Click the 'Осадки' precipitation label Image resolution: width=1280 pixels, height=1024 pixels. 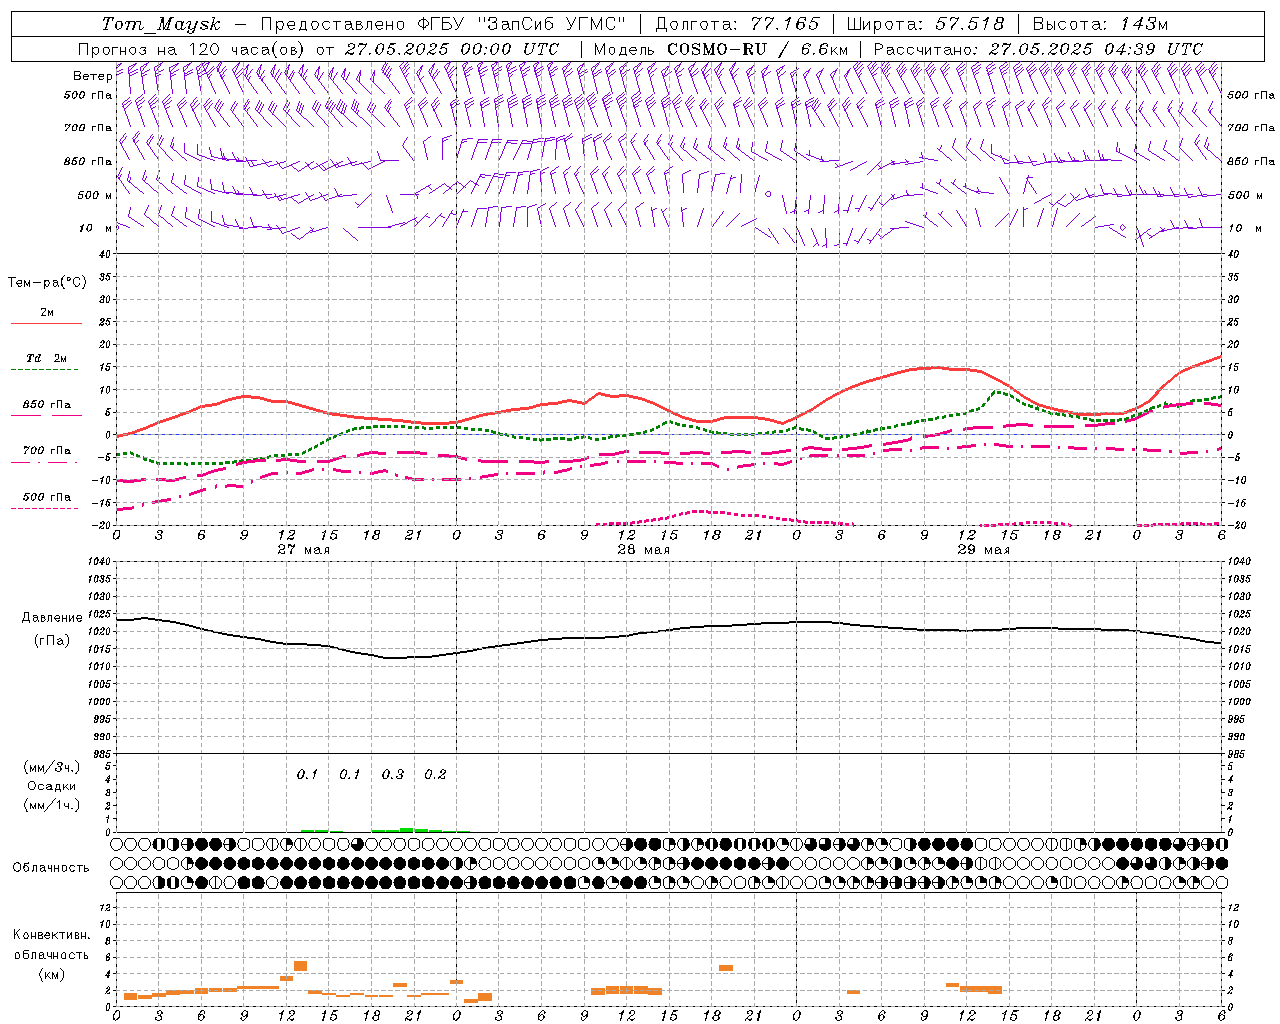click(51, 786)
